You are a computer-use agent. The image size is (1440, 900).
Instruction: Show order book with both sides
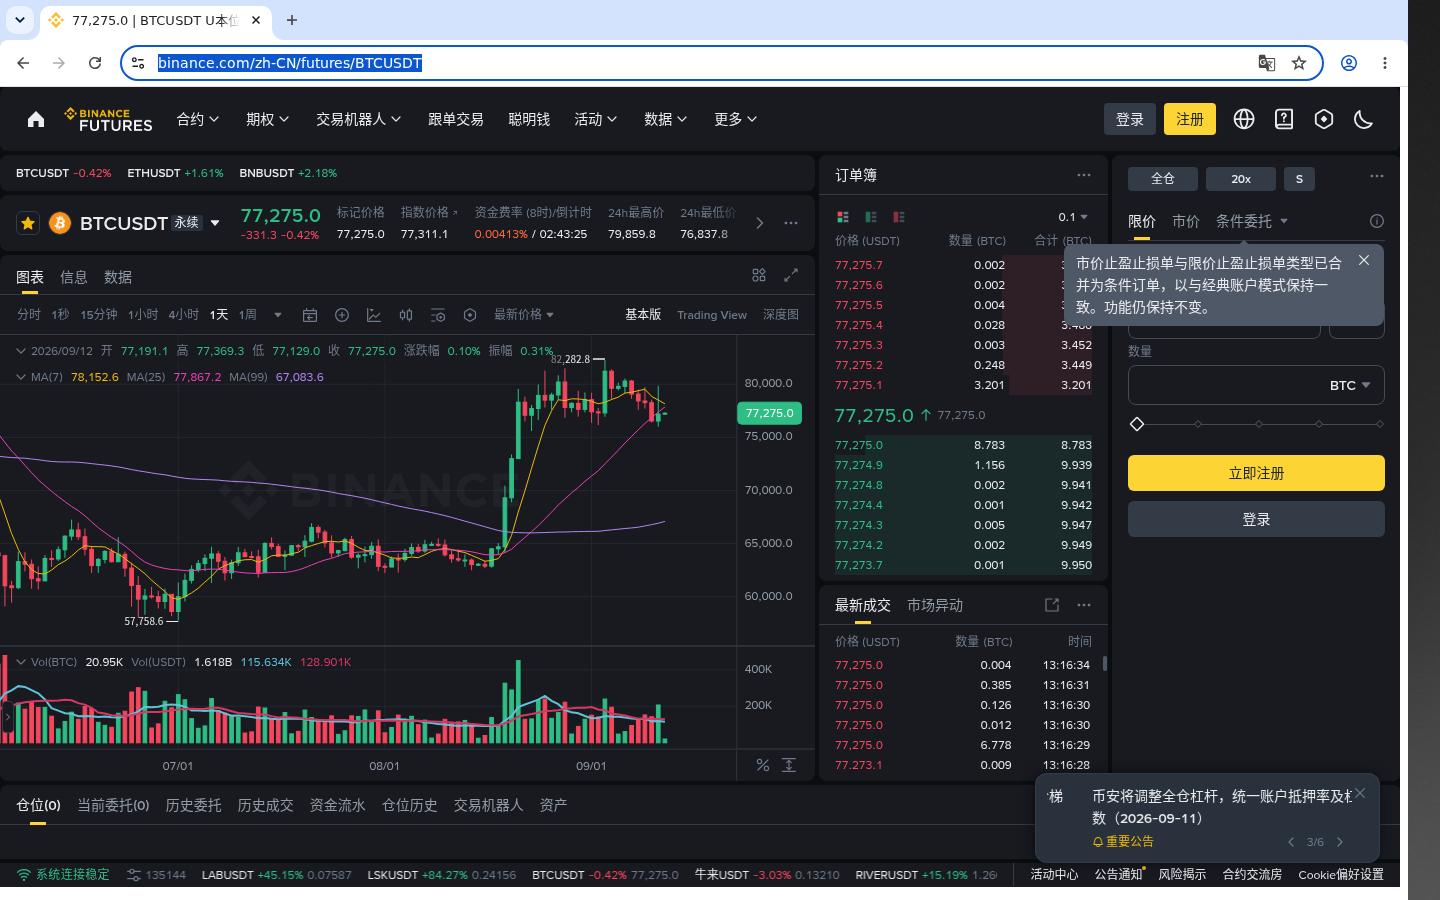843,217
